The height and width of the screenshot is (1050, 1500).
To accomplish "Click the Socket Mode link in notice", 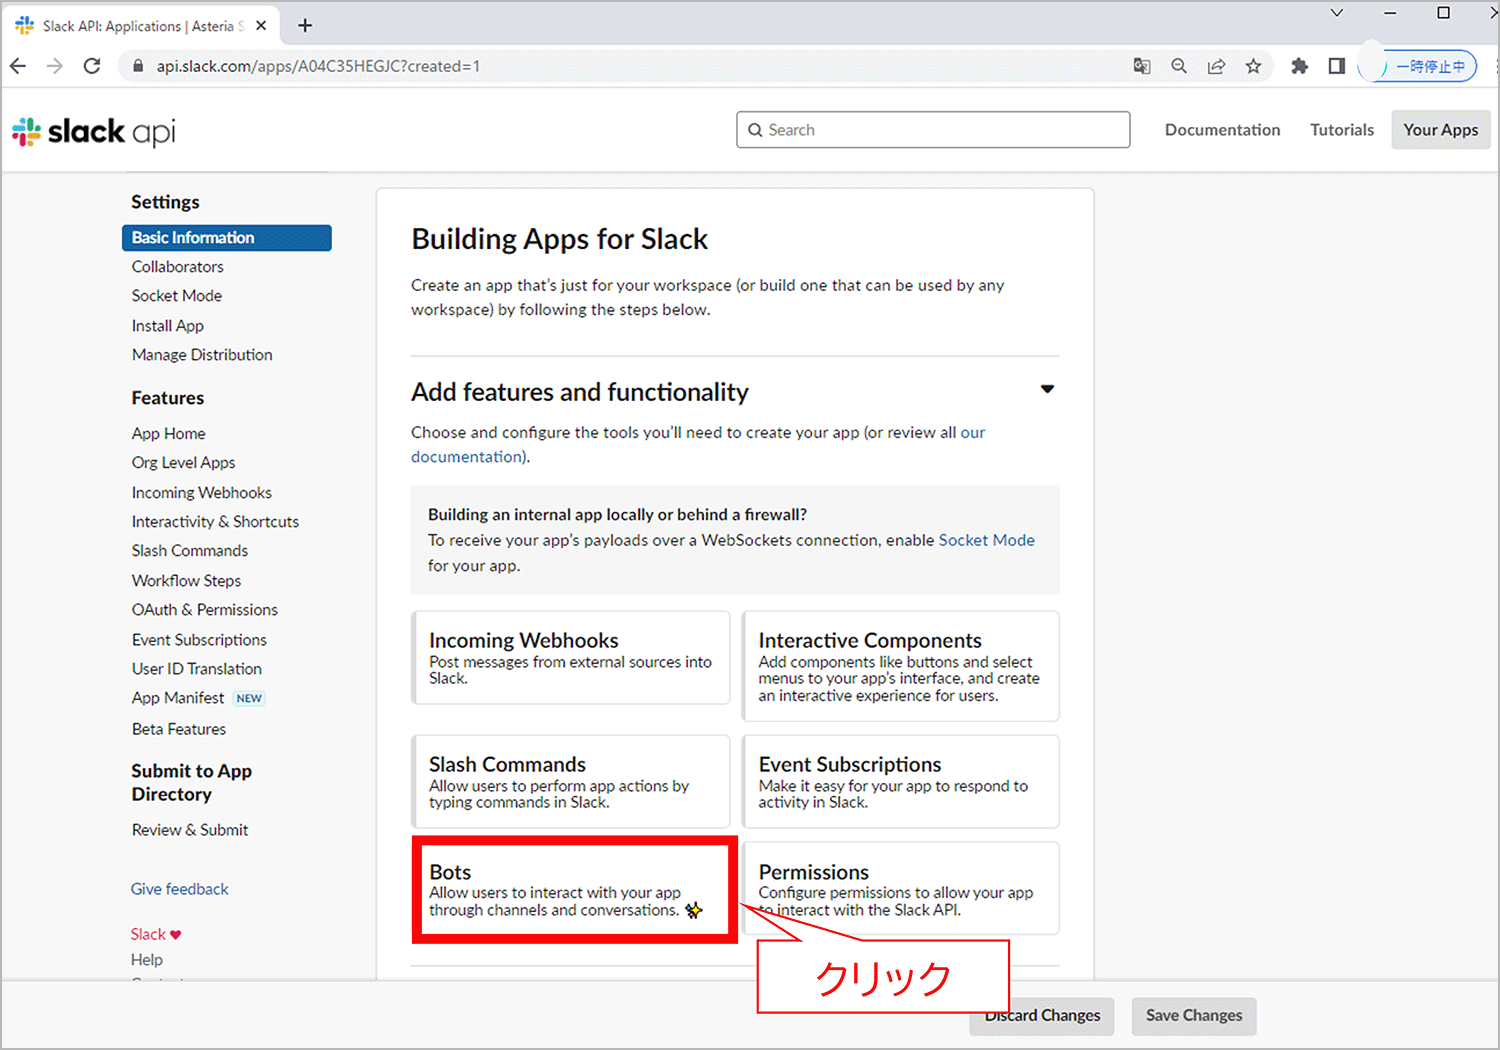I will tap(986, 540).
